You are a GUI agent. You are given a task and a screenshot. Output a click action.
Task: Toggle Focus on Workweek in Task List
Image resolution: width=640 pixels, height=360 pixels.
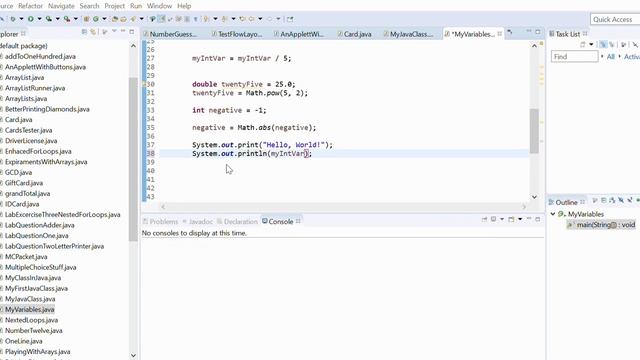(x=623, y=44)
